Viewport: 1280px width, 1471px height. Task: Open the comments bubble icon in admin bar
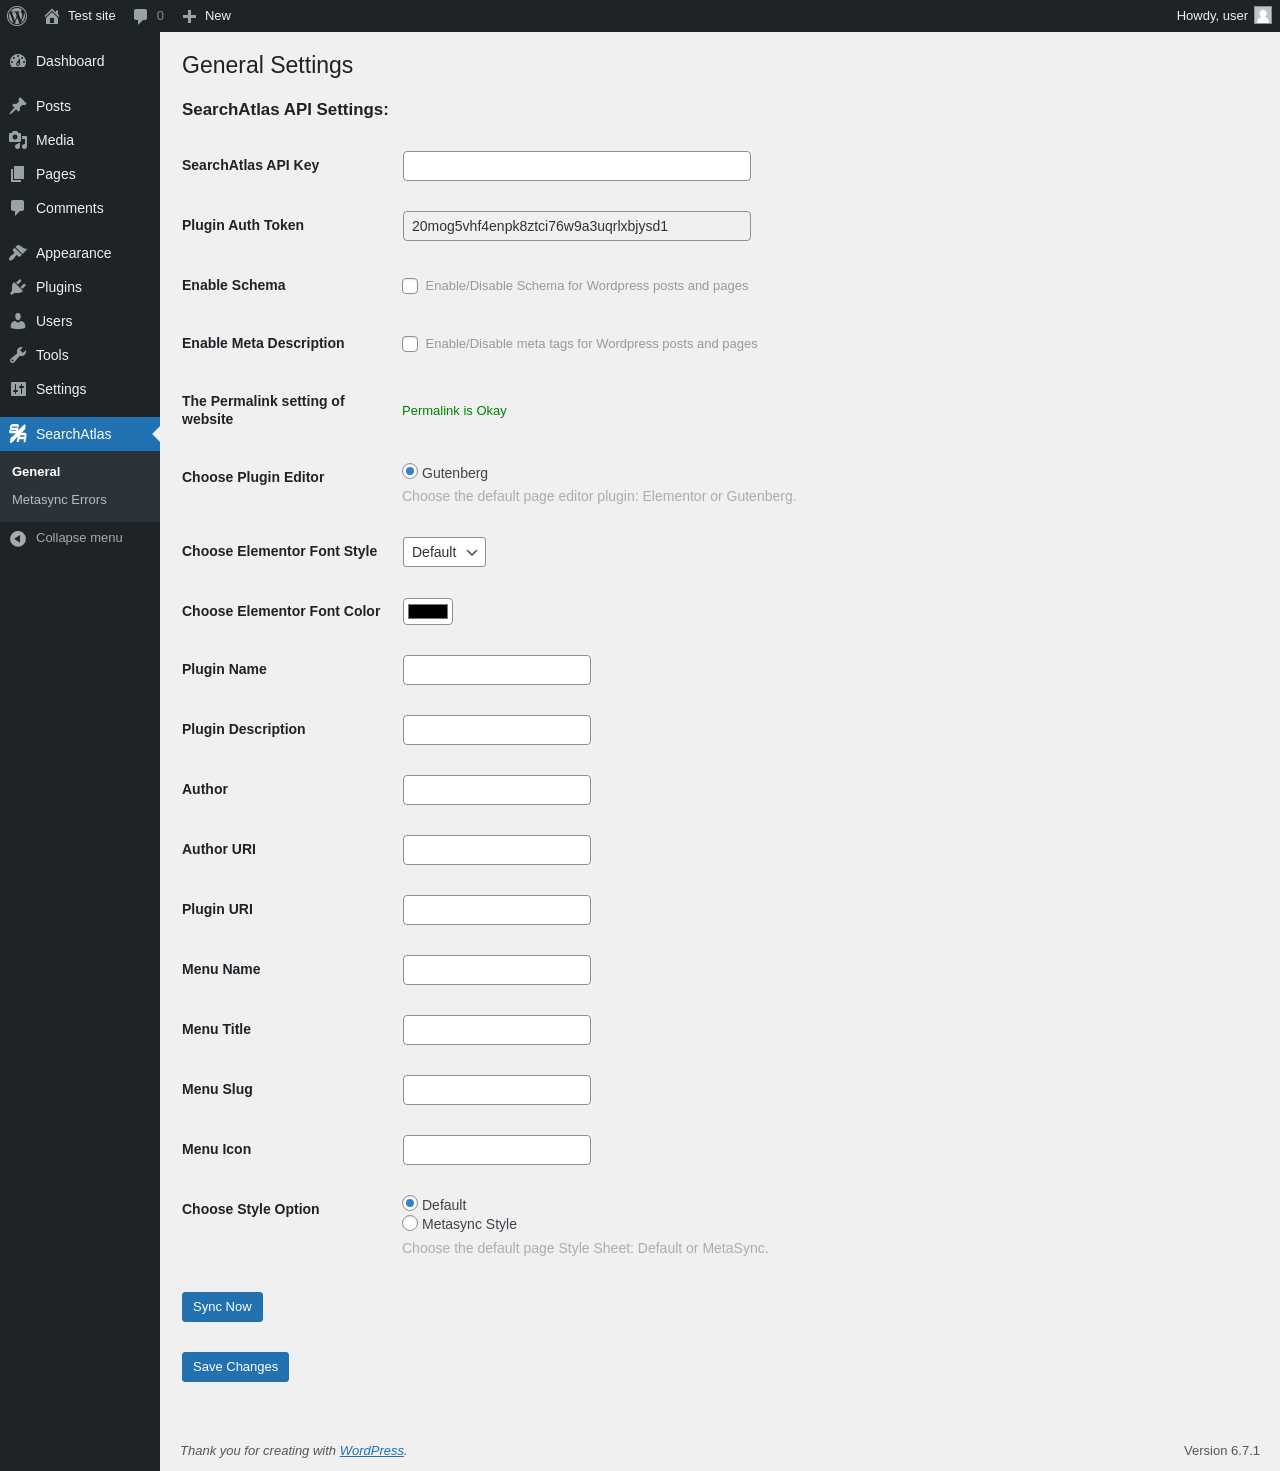[x=141, y=16]
